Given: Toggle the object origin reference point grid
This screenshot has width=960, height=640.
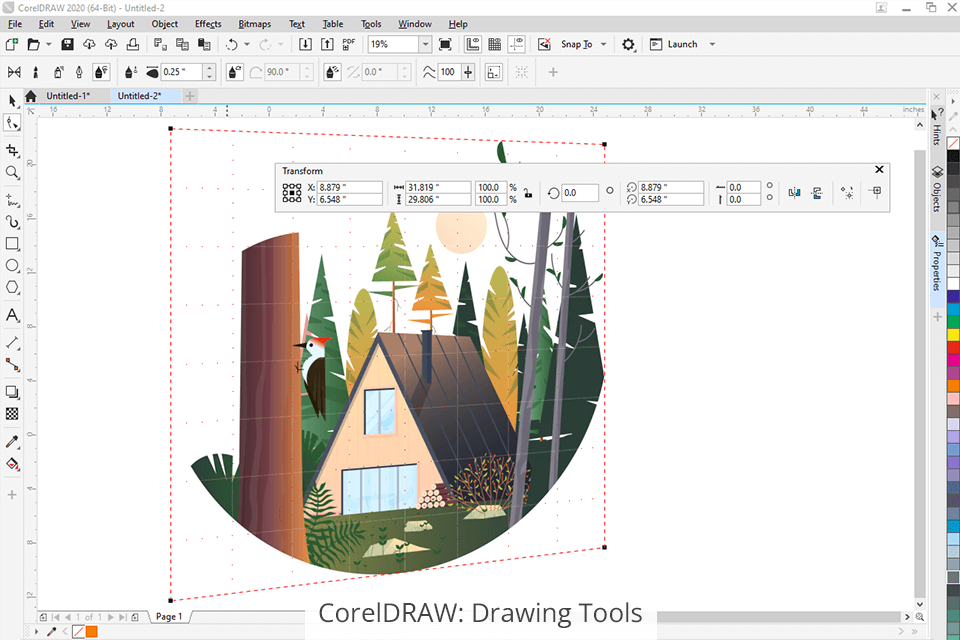Looking at the screenshot, I should tap(292, 193).
